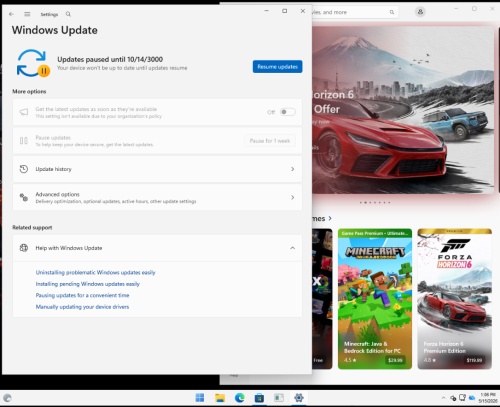500x407 pixels.
Task: Click Minecraft $29.99 price tag
Action: pos(395,360)
